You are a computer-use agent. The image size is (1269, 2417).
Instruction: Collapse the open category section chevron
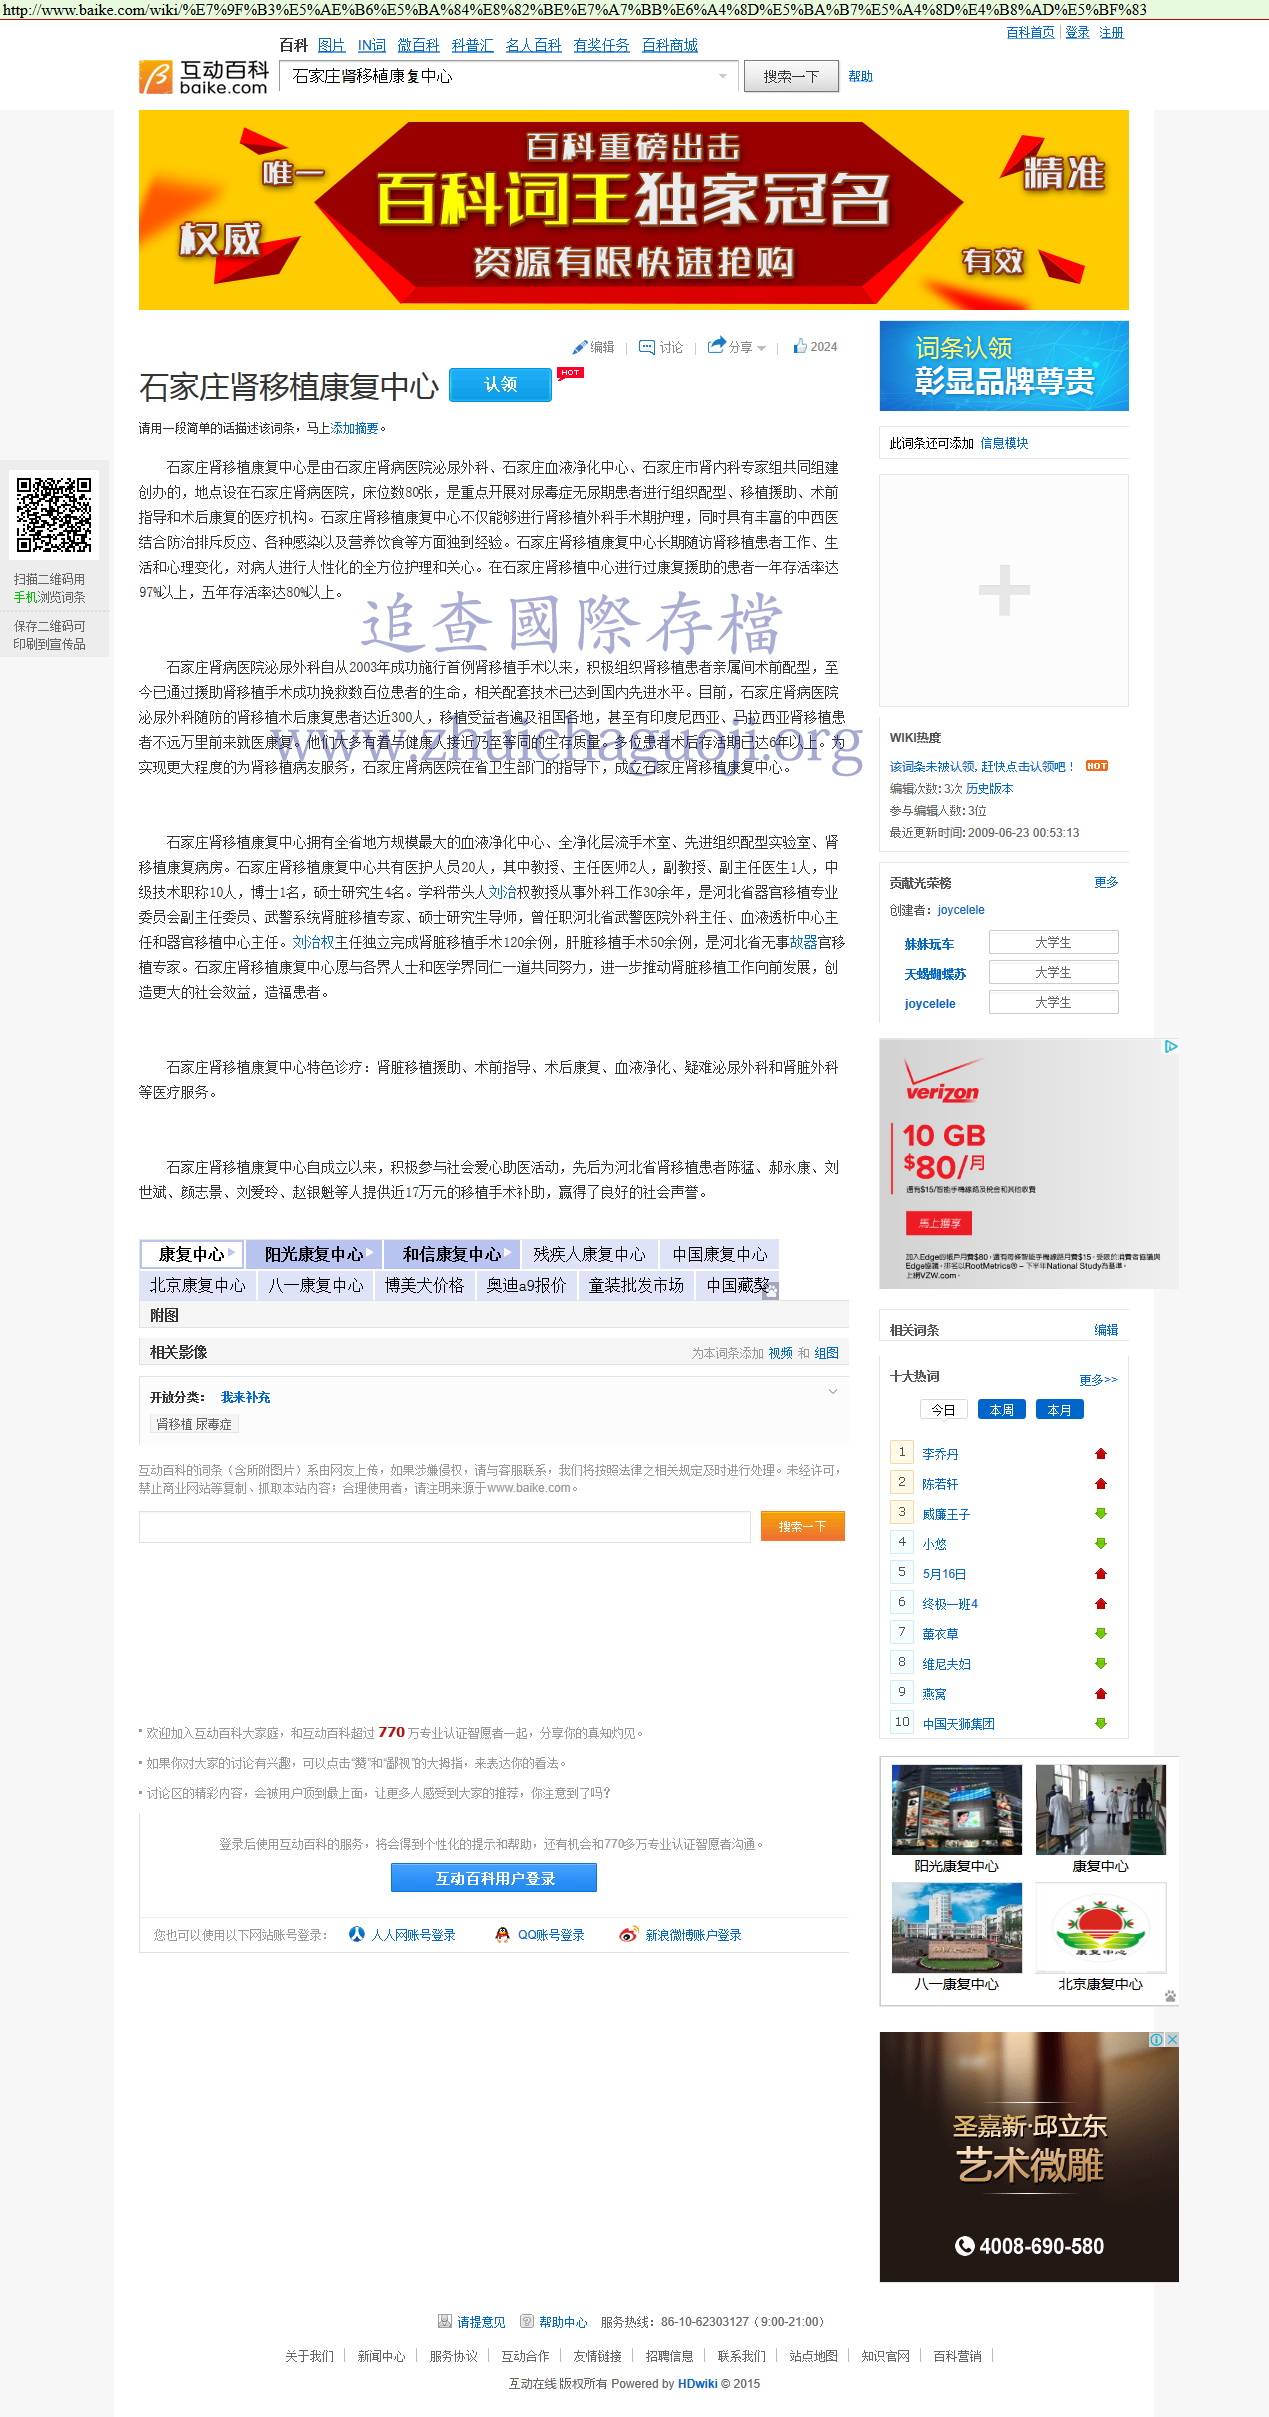pyautogui.click(x=832, y=1392)
